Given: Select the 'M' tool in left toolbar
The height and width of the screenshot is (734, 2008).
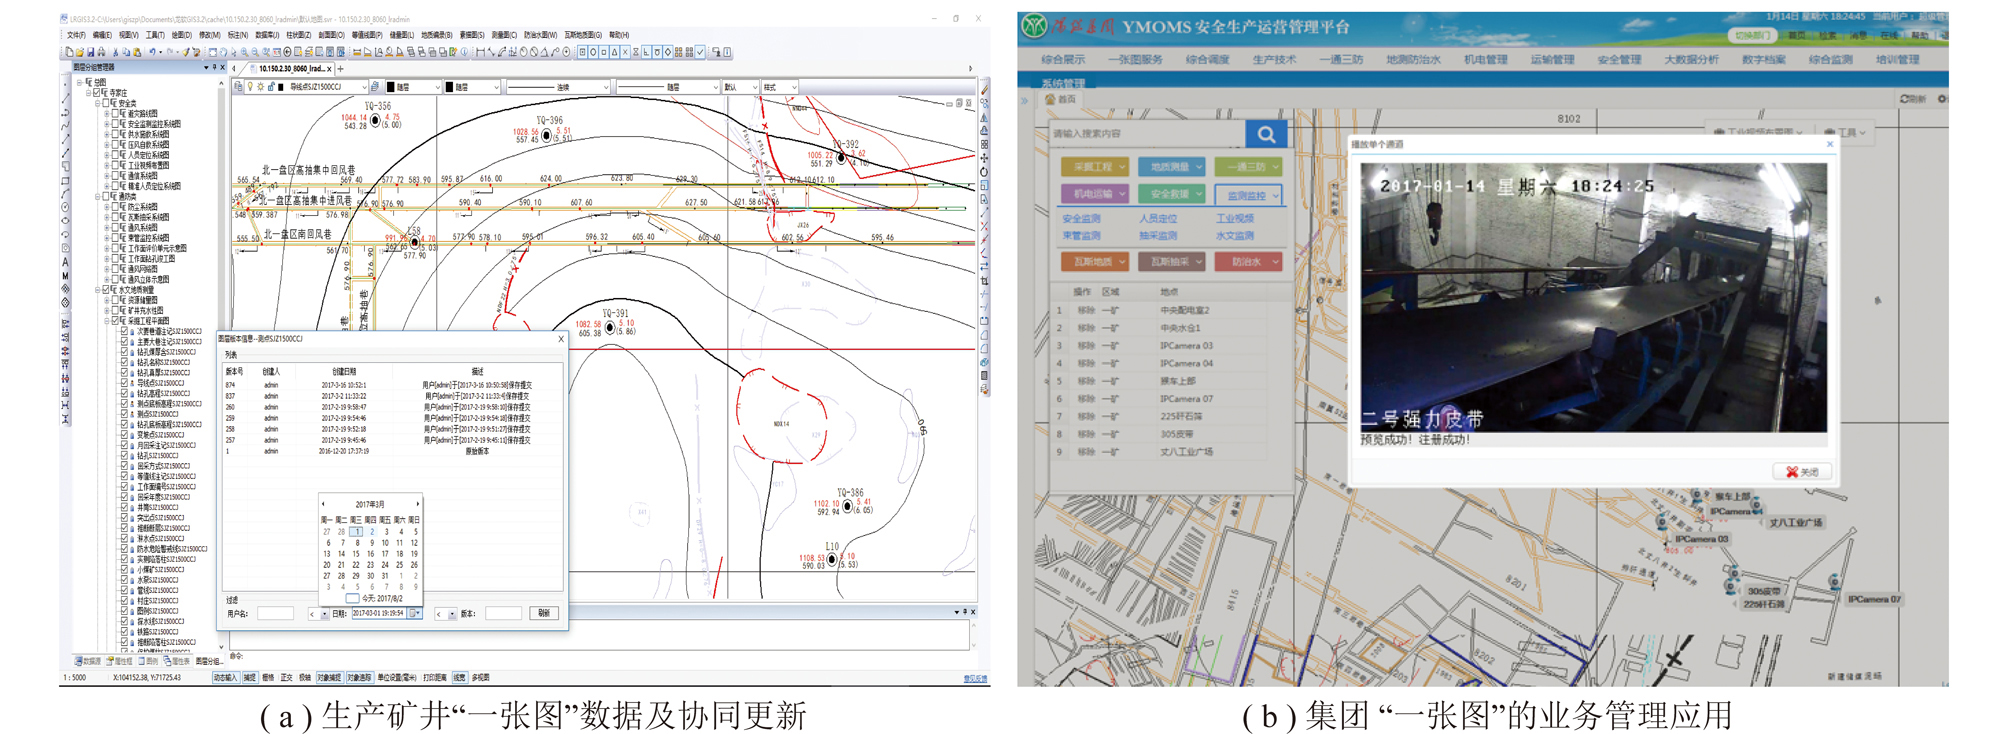Looking at the screenshot, I should (x=65, y=275).
